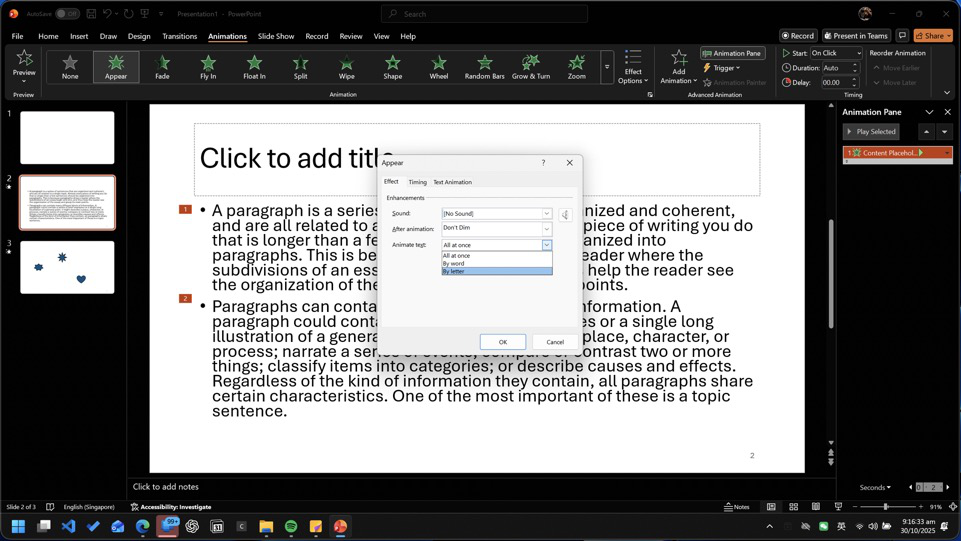Adjust the zoom slider handle
The width and height of the screenshot is (961, 541).
click(x=886, y=507)
